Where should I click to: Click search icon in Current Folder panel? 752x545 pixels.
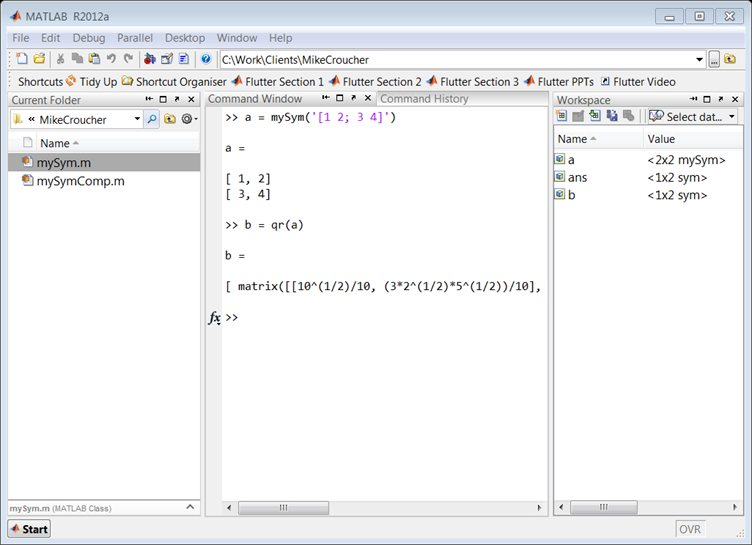152,119
